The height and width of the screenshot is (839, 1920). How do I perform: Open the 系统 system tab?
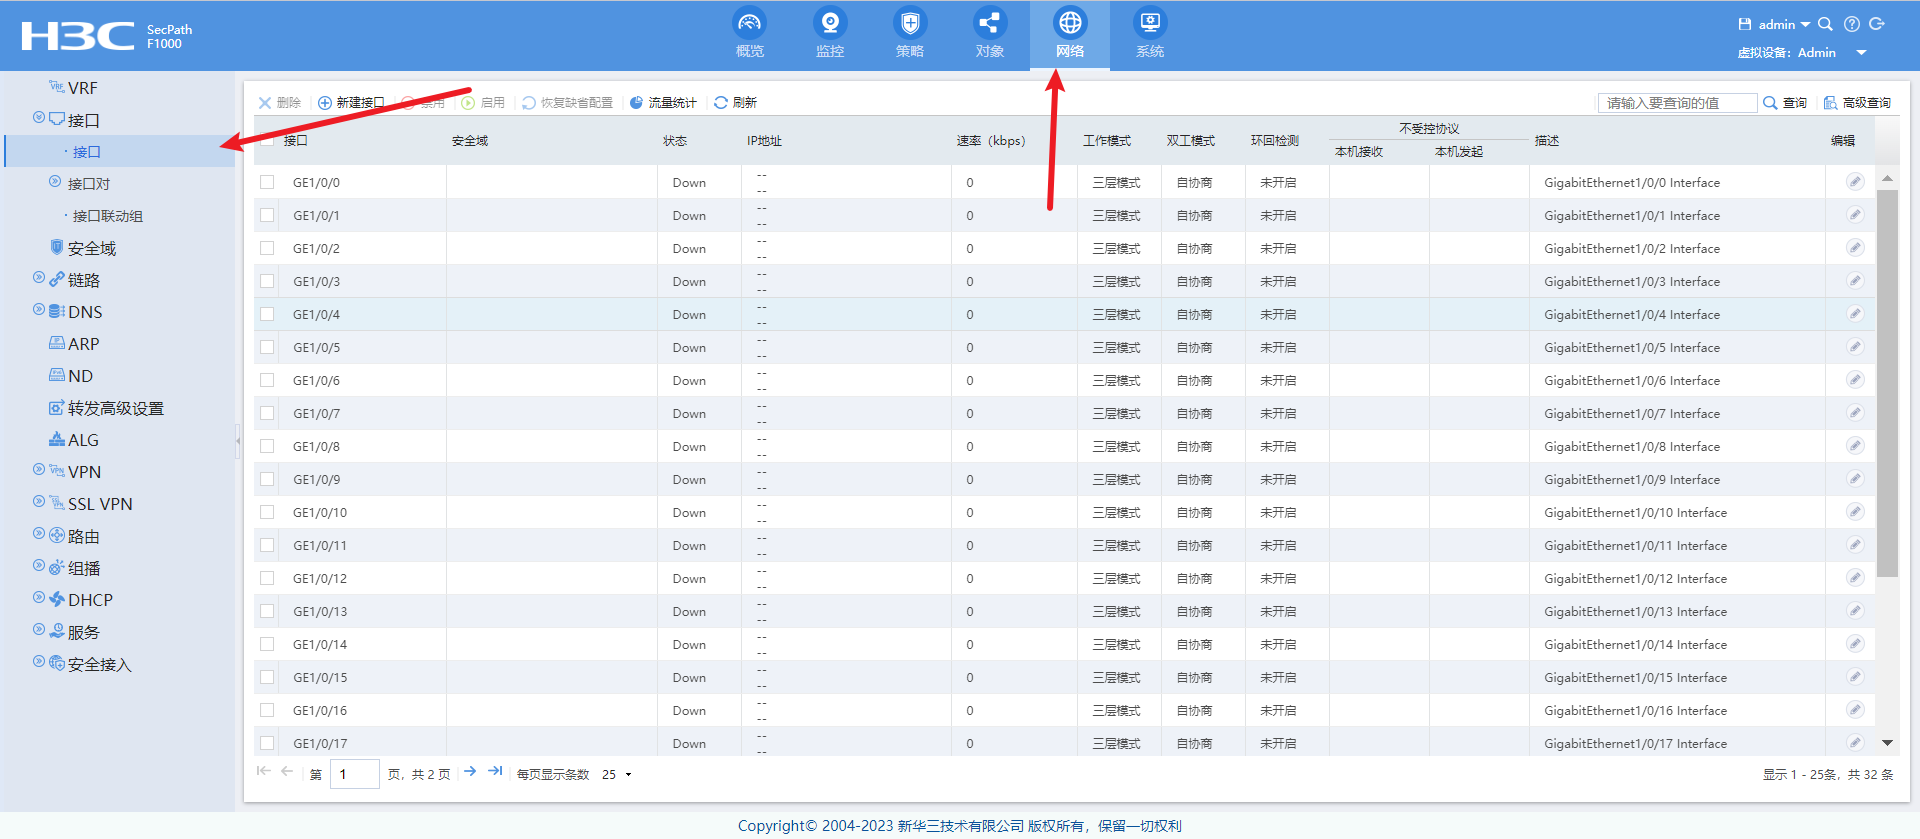pos(1150,34)
